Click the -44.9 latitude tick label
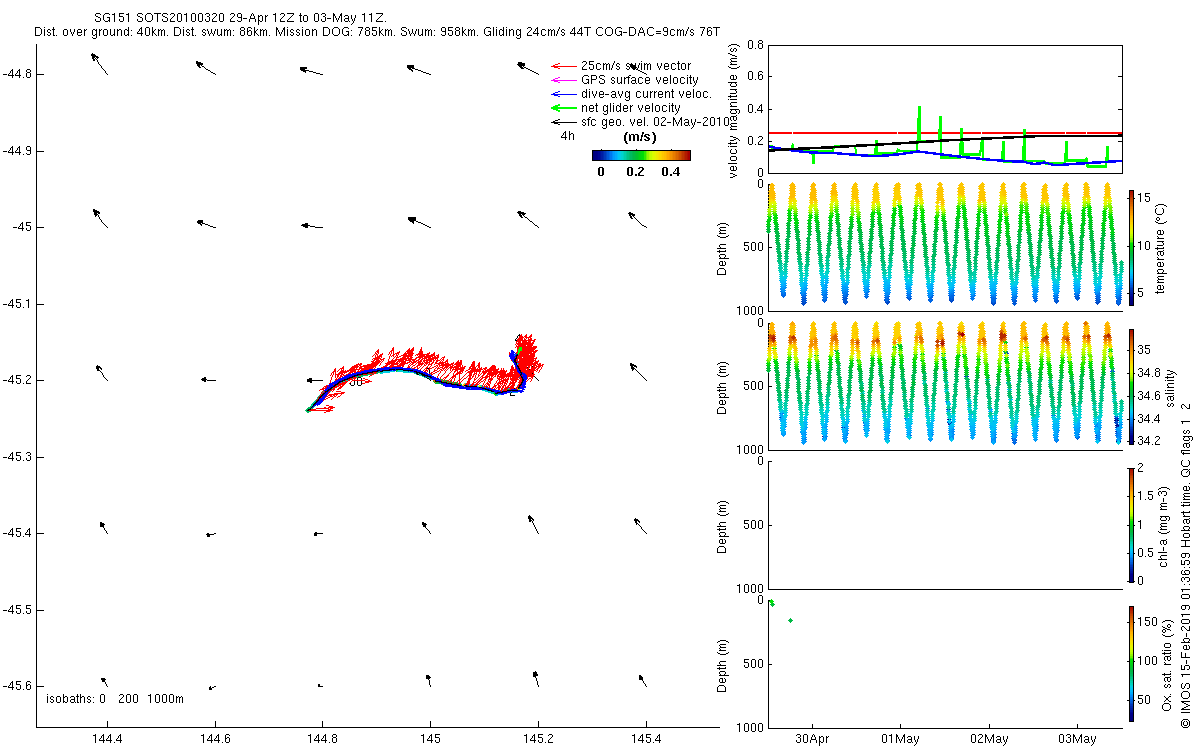The height and width of the screenshot is (750, 1200). [19, 151]
